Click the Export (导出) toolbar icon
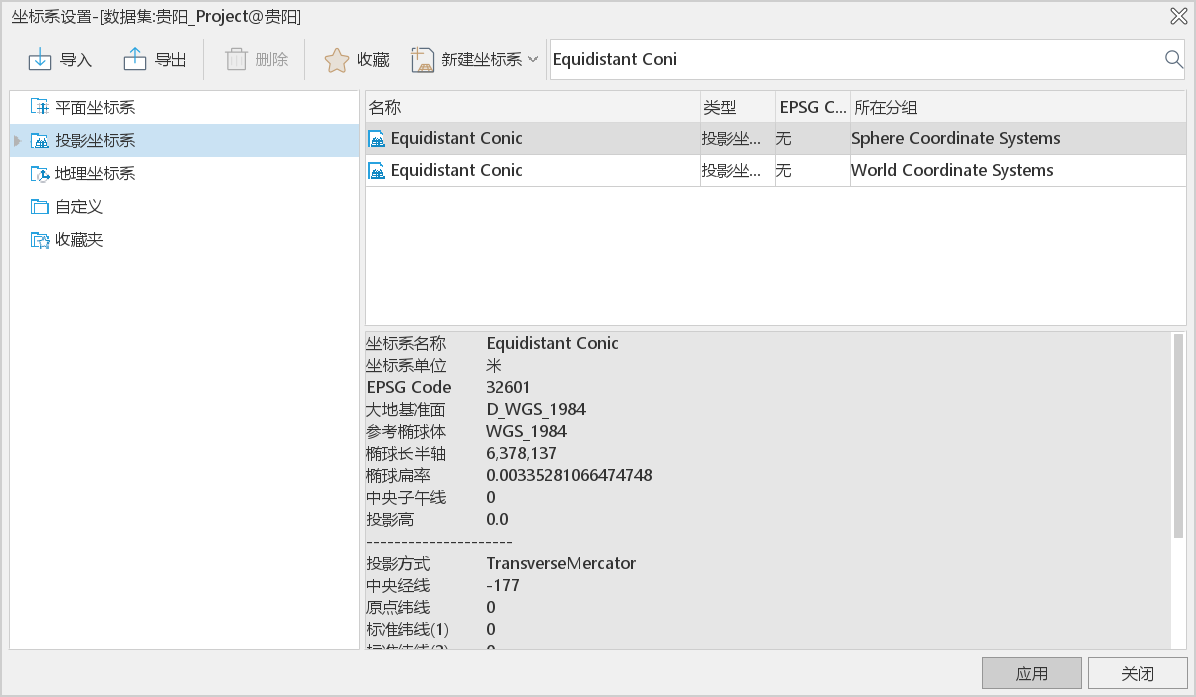 point(135,60)
